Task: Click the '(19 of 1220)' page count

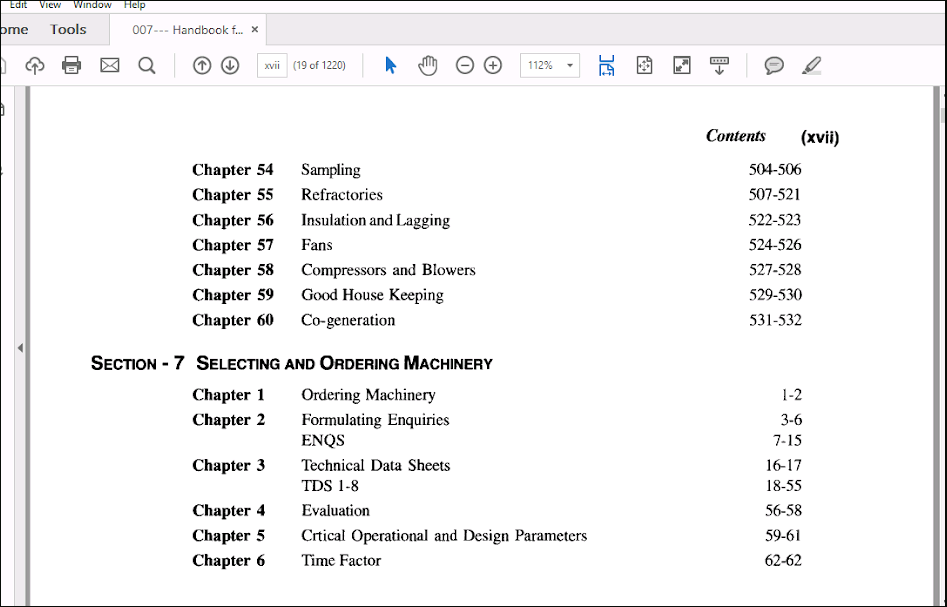Action: coord(319,65)
